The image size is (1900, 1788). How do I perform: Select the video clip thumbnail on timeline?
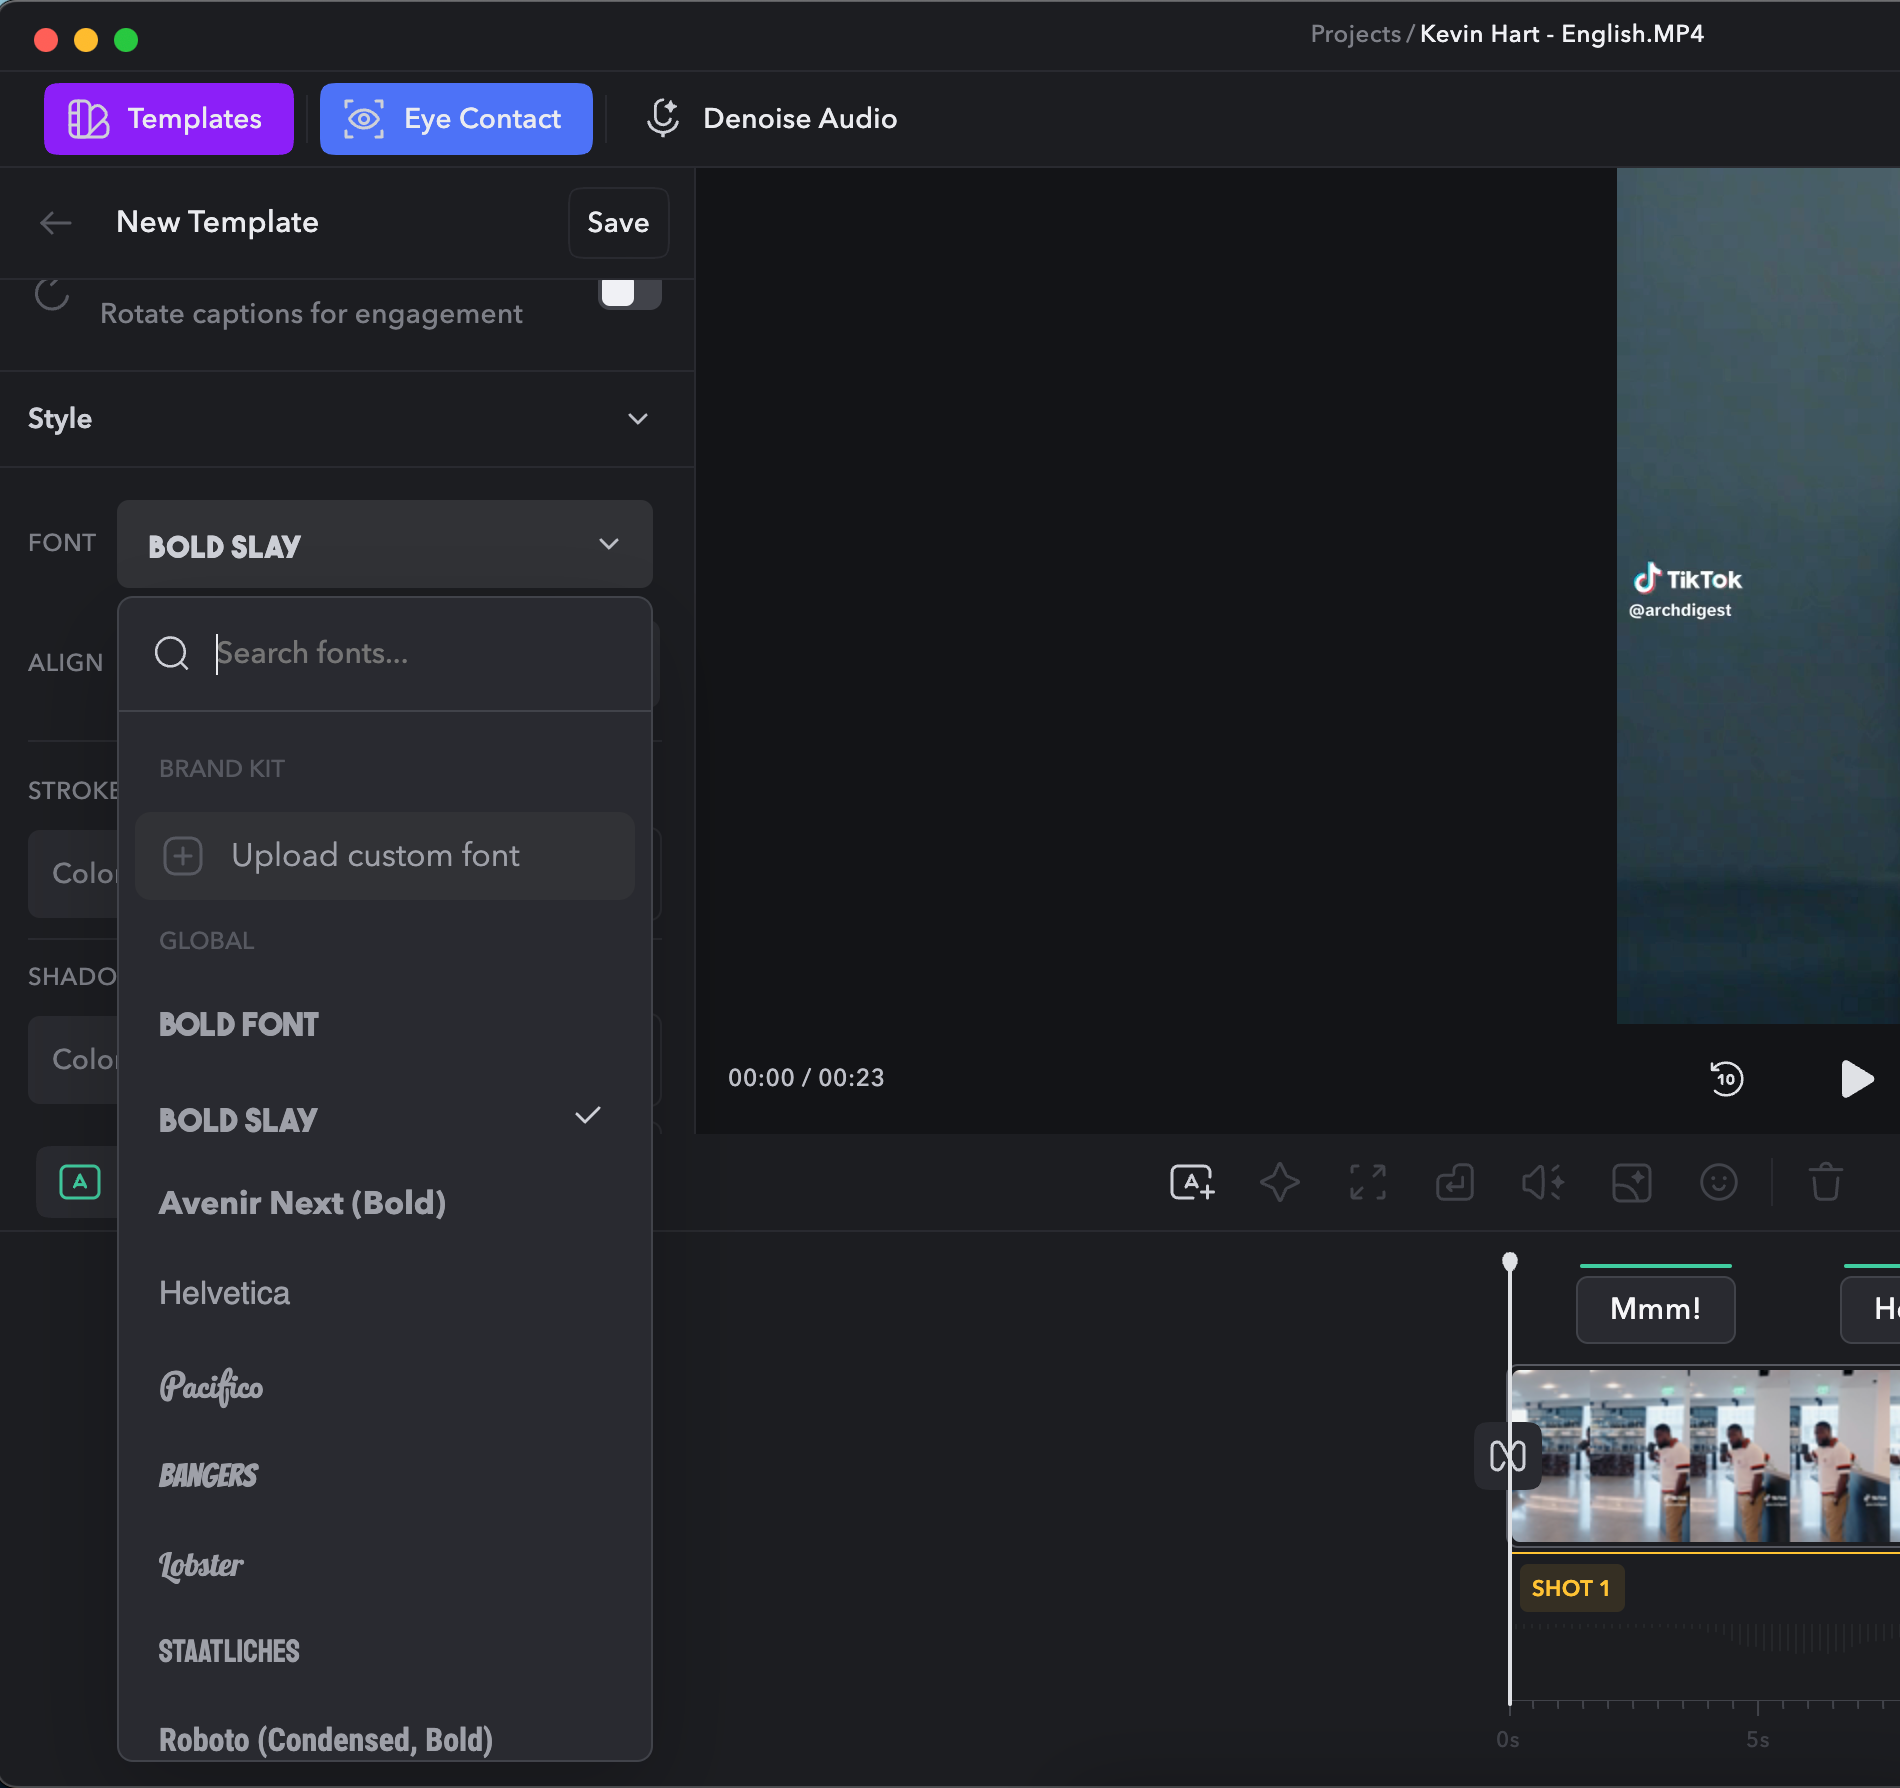1705,1456
